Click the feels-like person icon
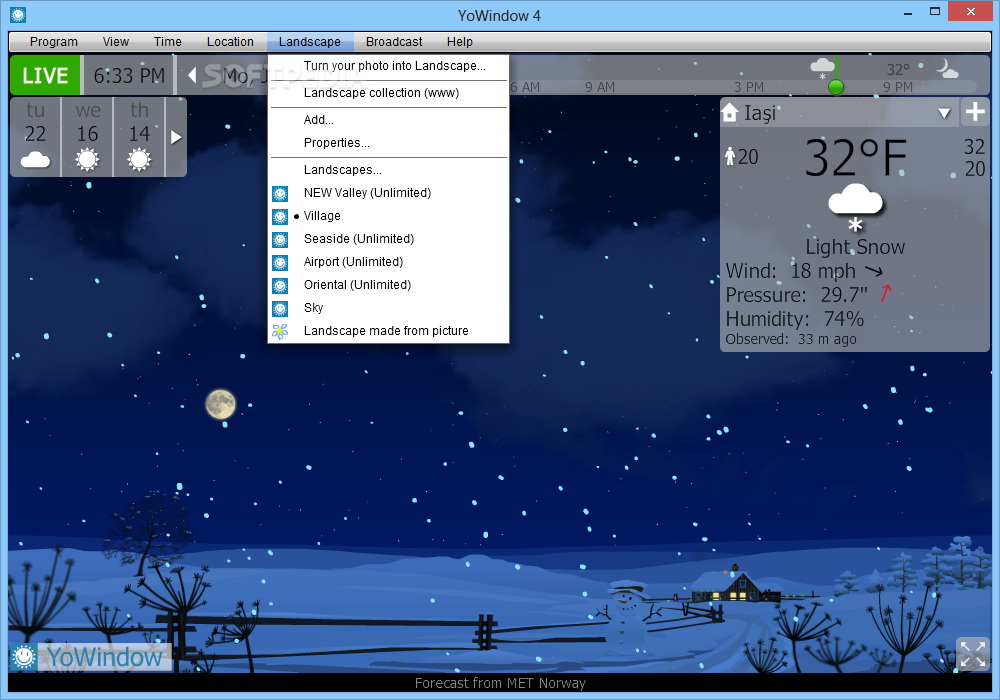Image resolution: width=1000 pixels, height=700 pixels. [730, 156]
